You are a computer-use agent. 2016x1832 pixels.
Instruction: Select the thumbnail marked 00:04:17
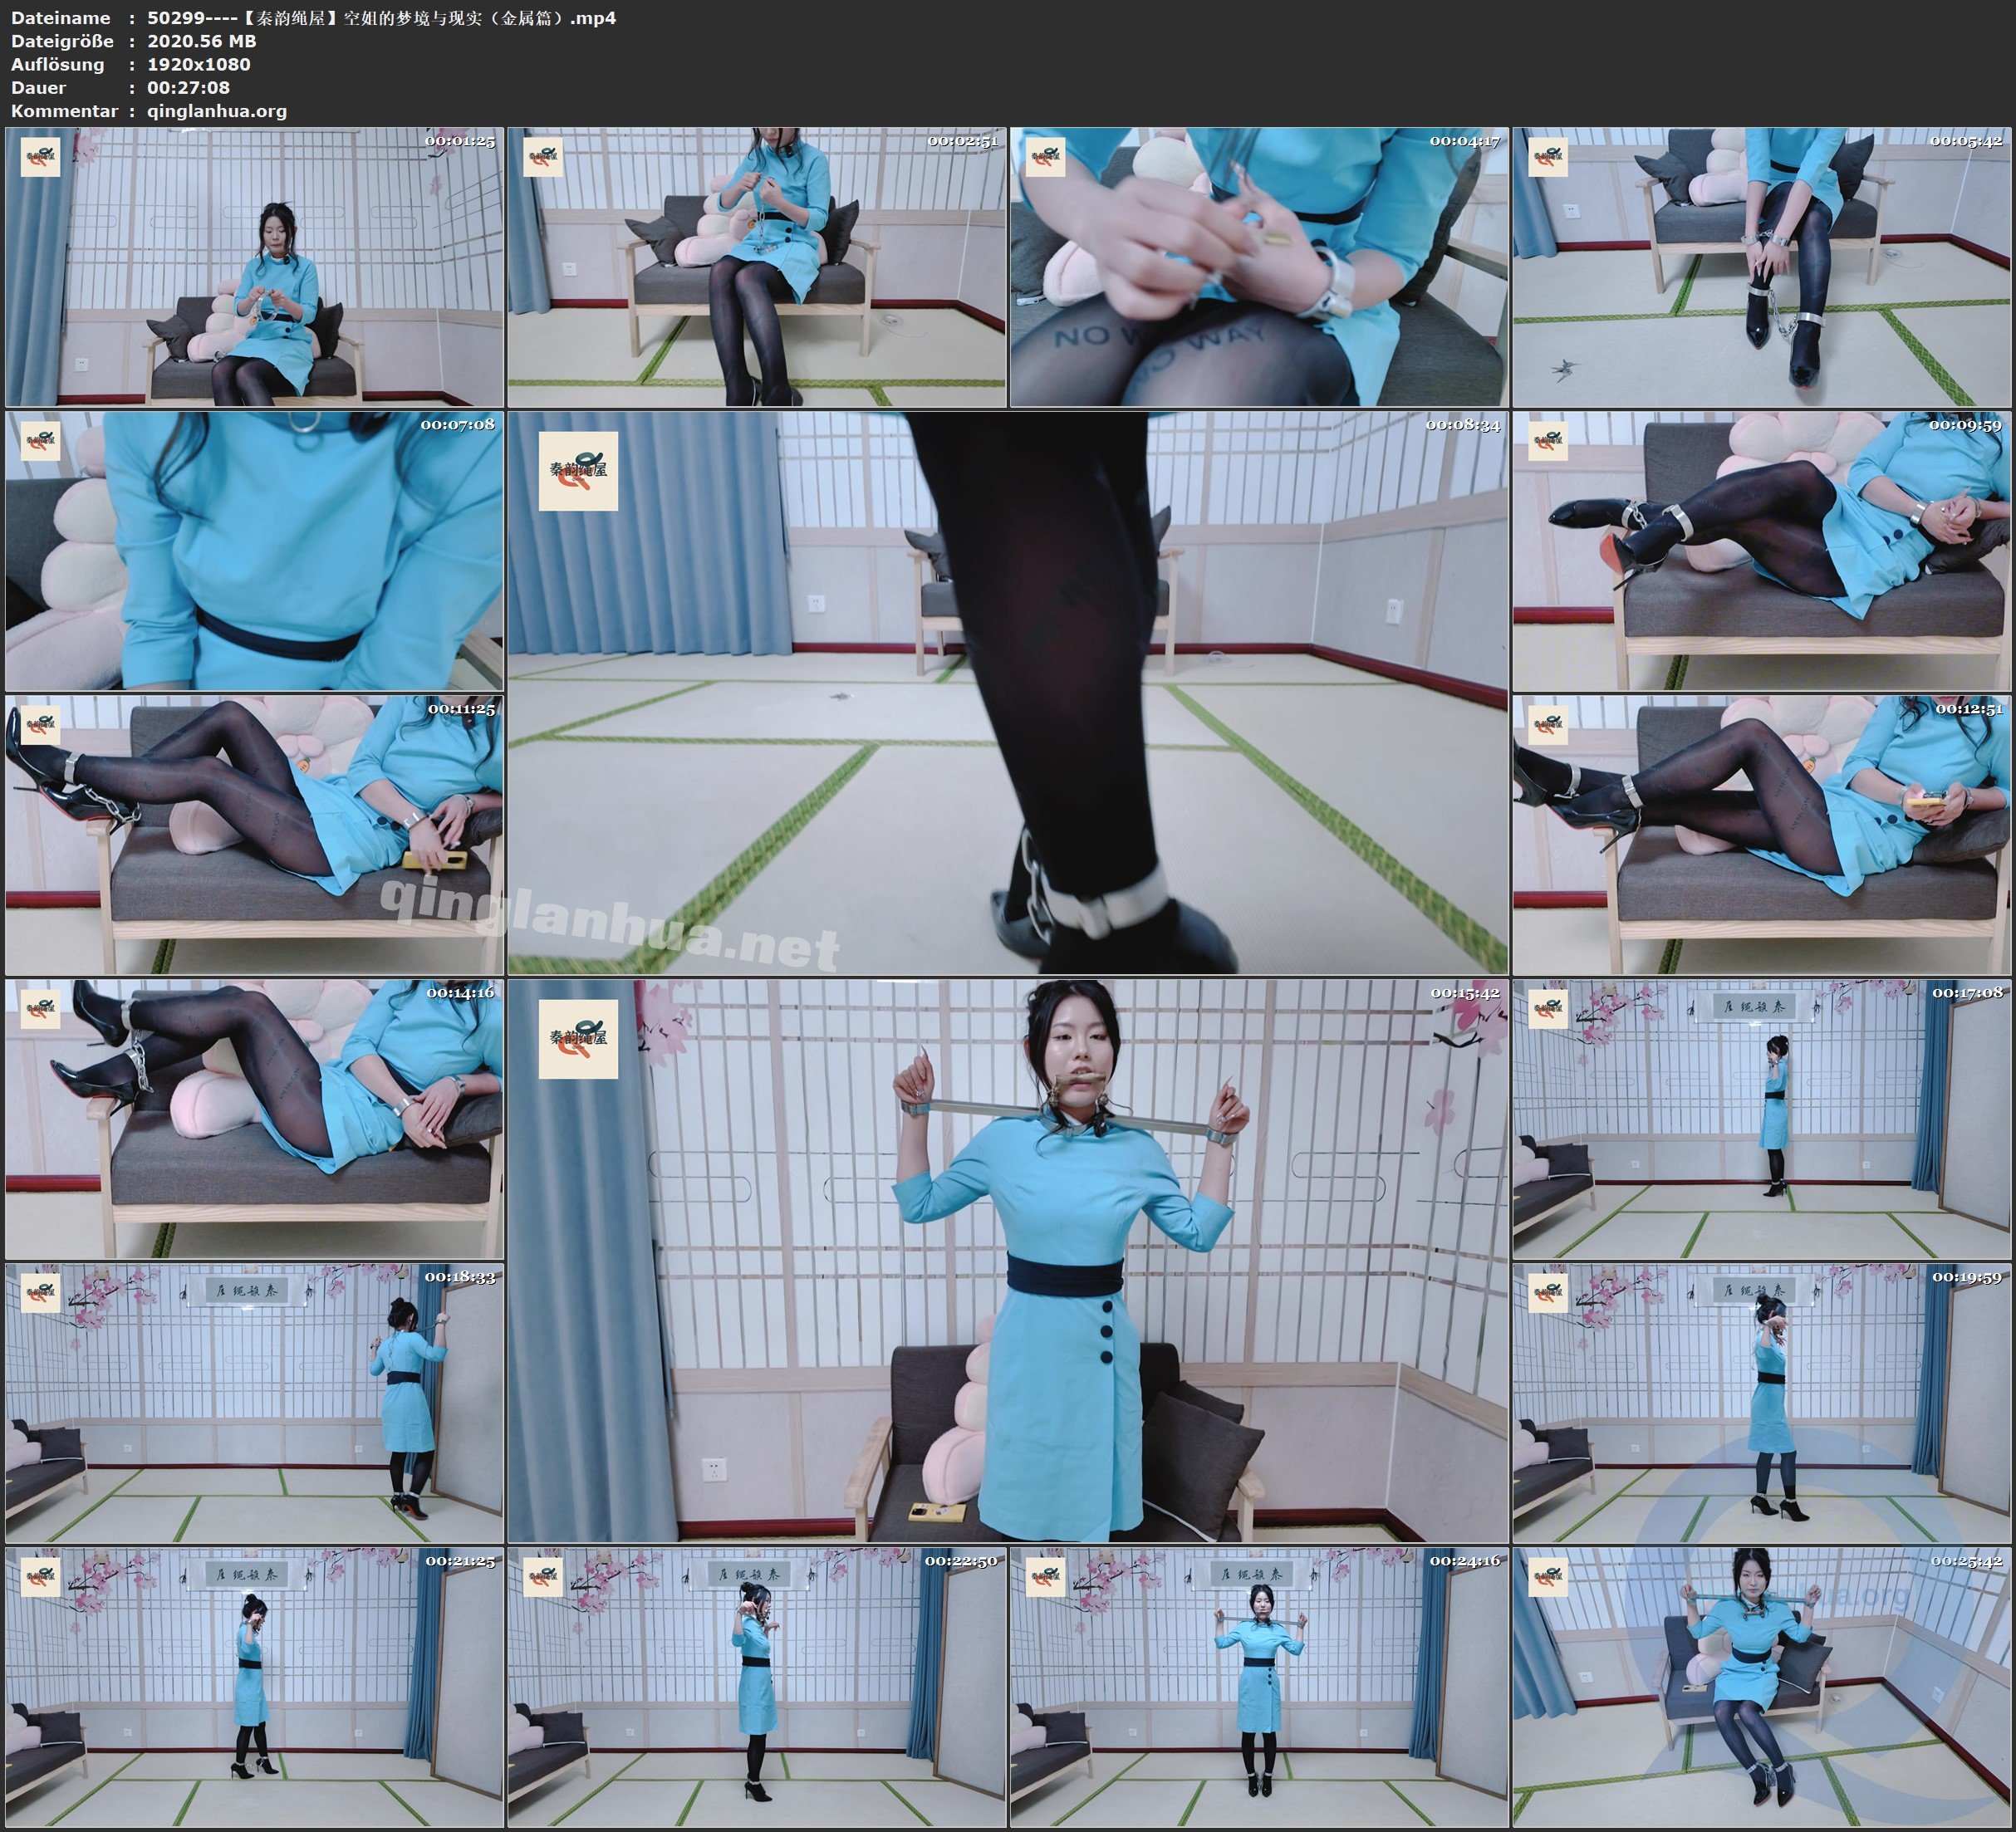pos(1259,266)
